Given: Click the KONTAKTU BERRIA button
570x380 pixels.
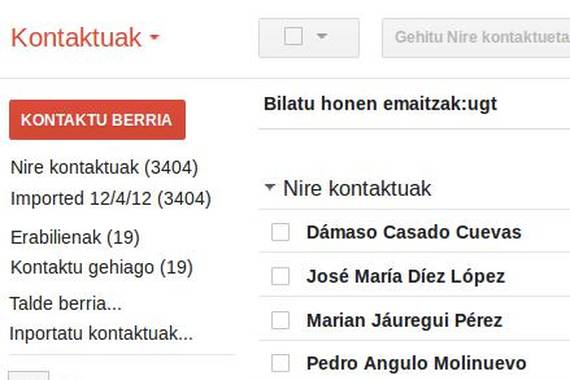Looking at the screenshot, I should pyautogui.click(x=97, y=120).
